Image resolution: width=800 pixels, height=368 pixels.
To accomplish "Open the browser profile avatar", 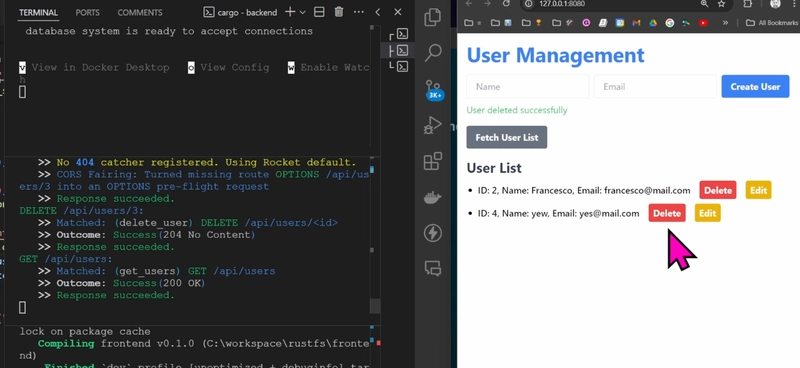I will tap(775, 4).
